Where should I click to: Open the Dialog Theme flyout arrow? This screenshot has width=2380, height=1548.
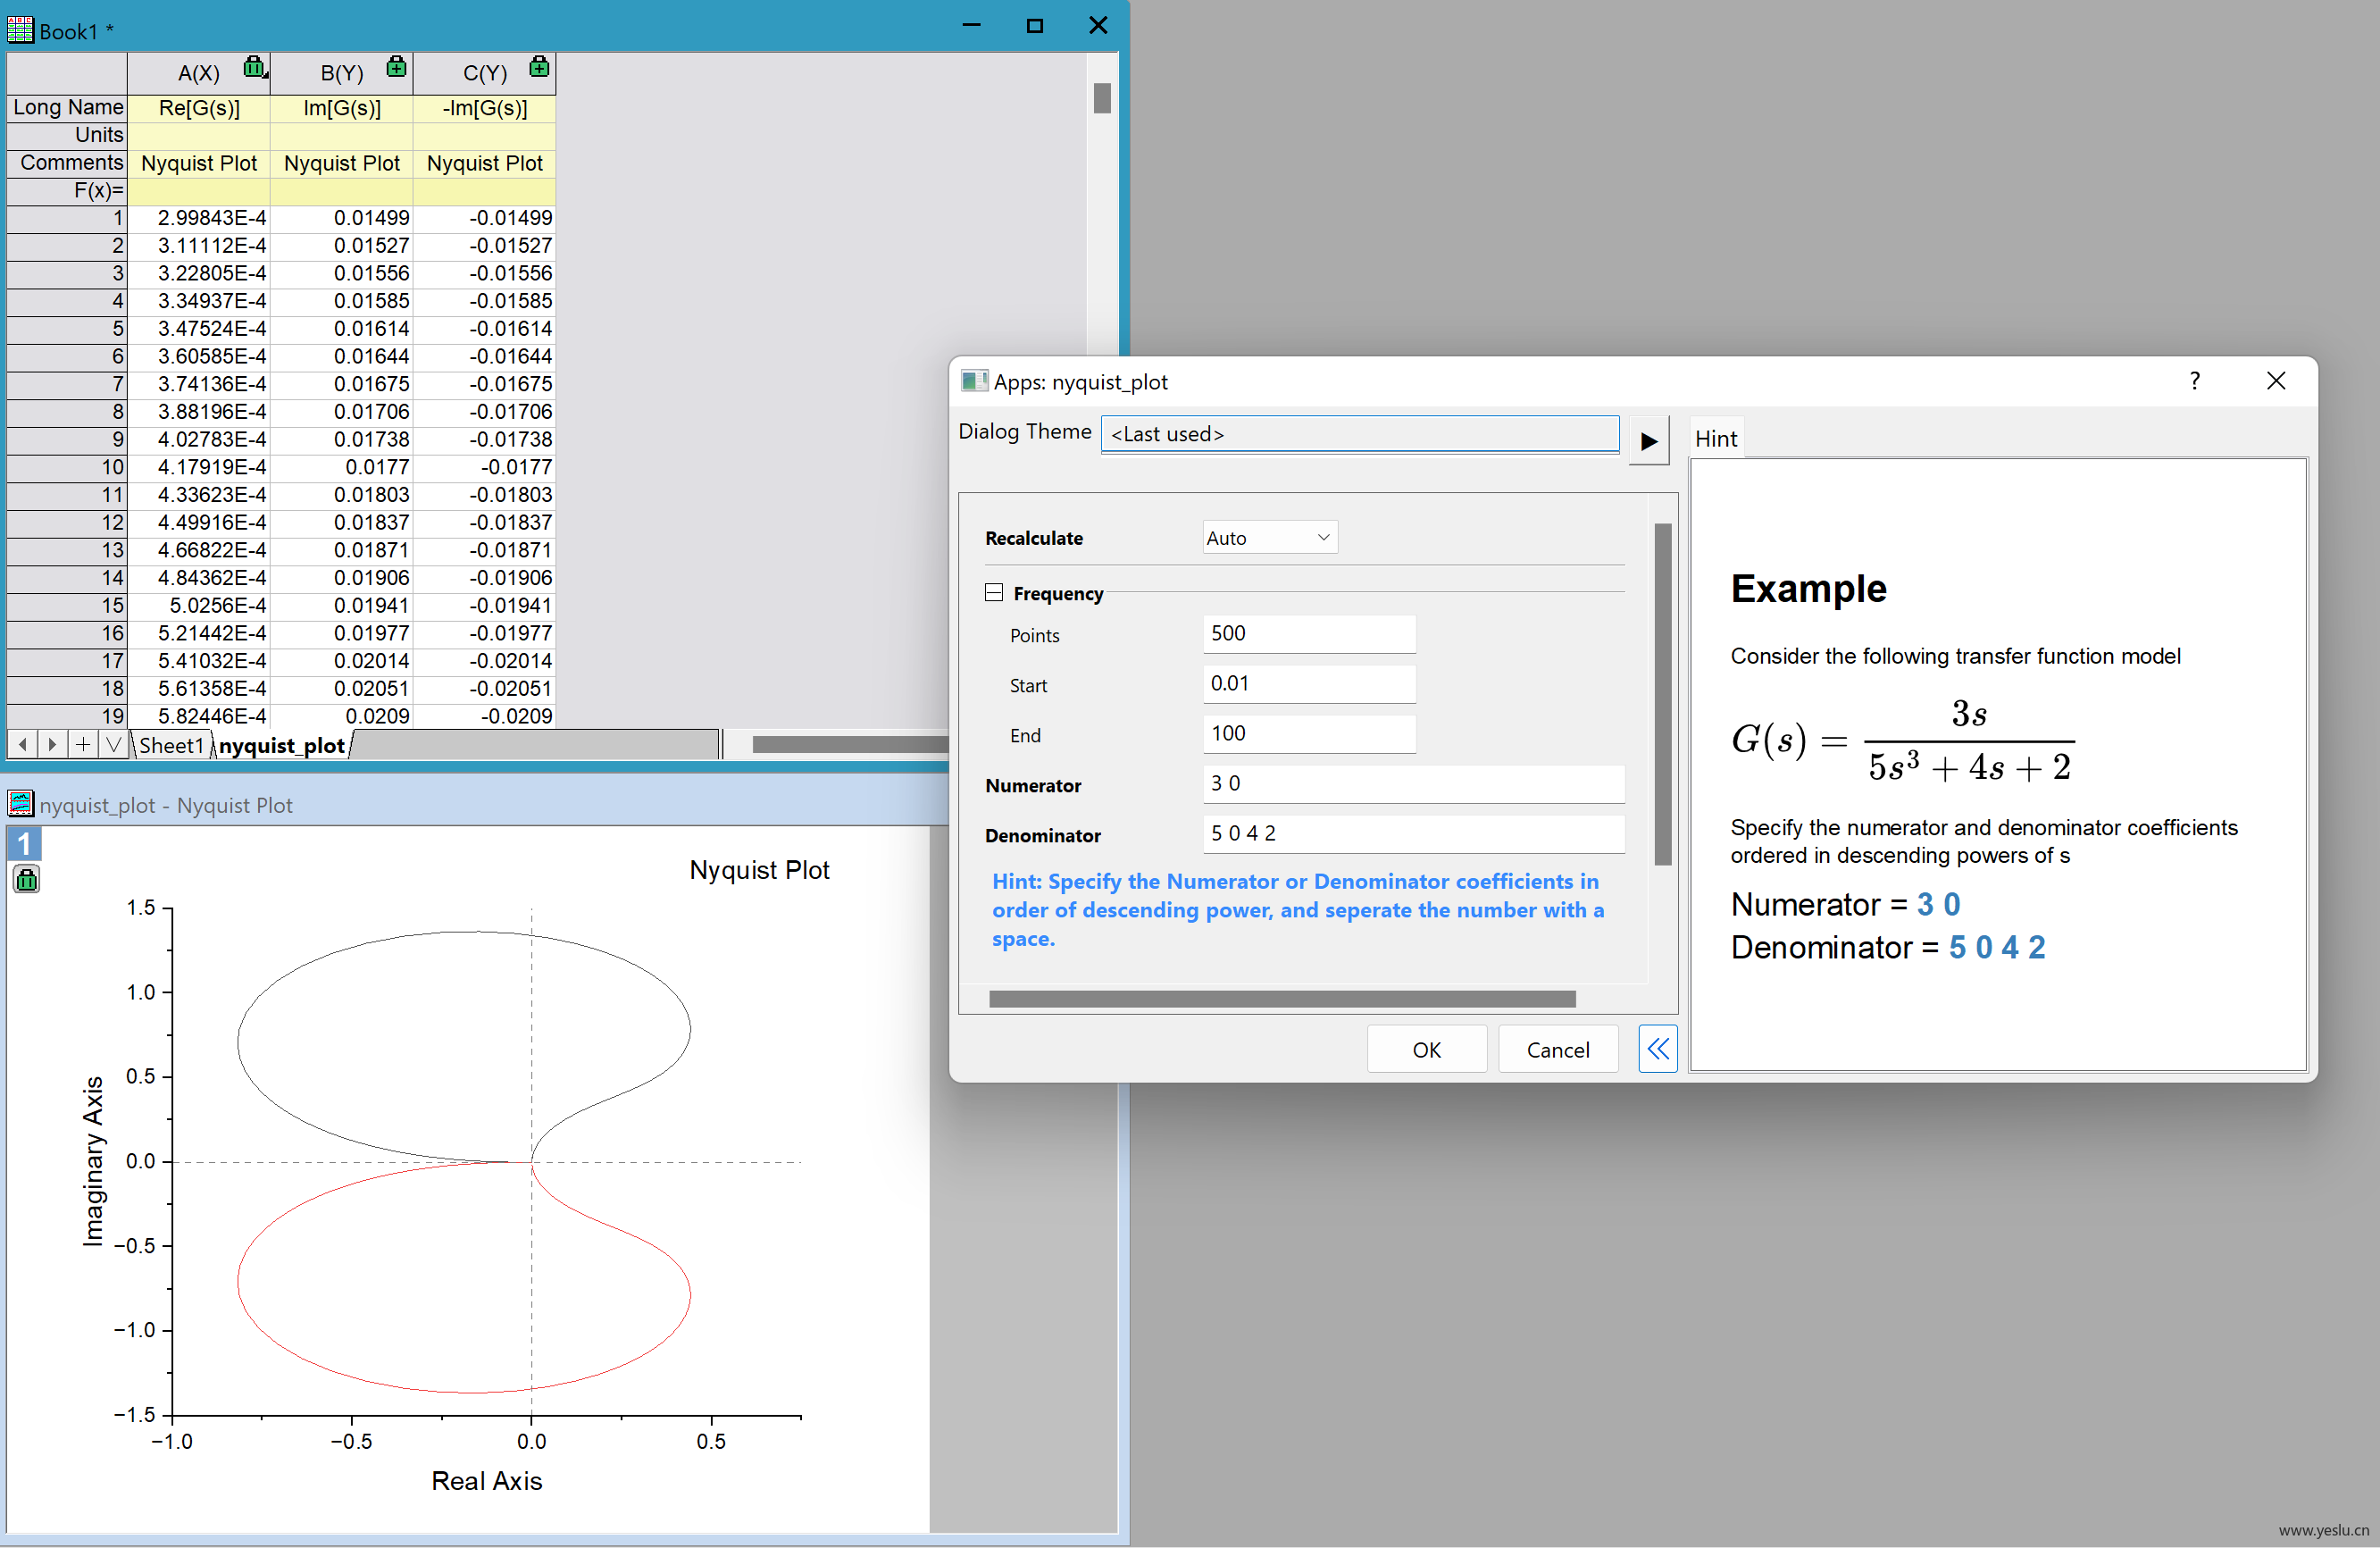pos(1649,441)
